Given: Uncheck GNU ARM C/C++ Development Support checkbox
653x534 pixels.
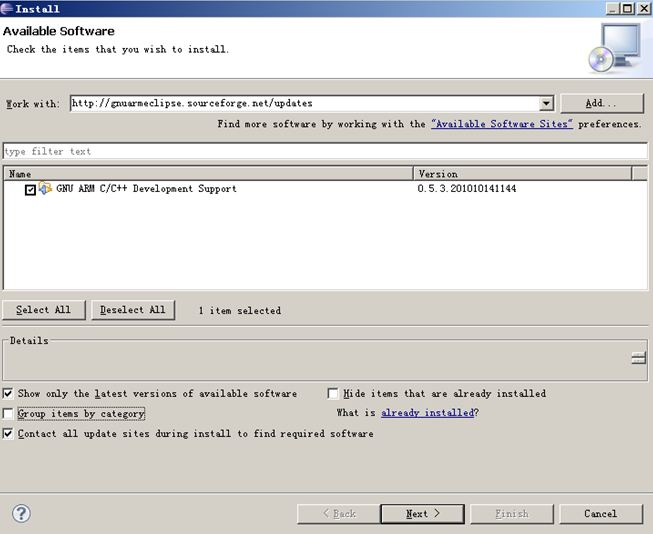Looking at the screenshot, I should pos(30,190).
